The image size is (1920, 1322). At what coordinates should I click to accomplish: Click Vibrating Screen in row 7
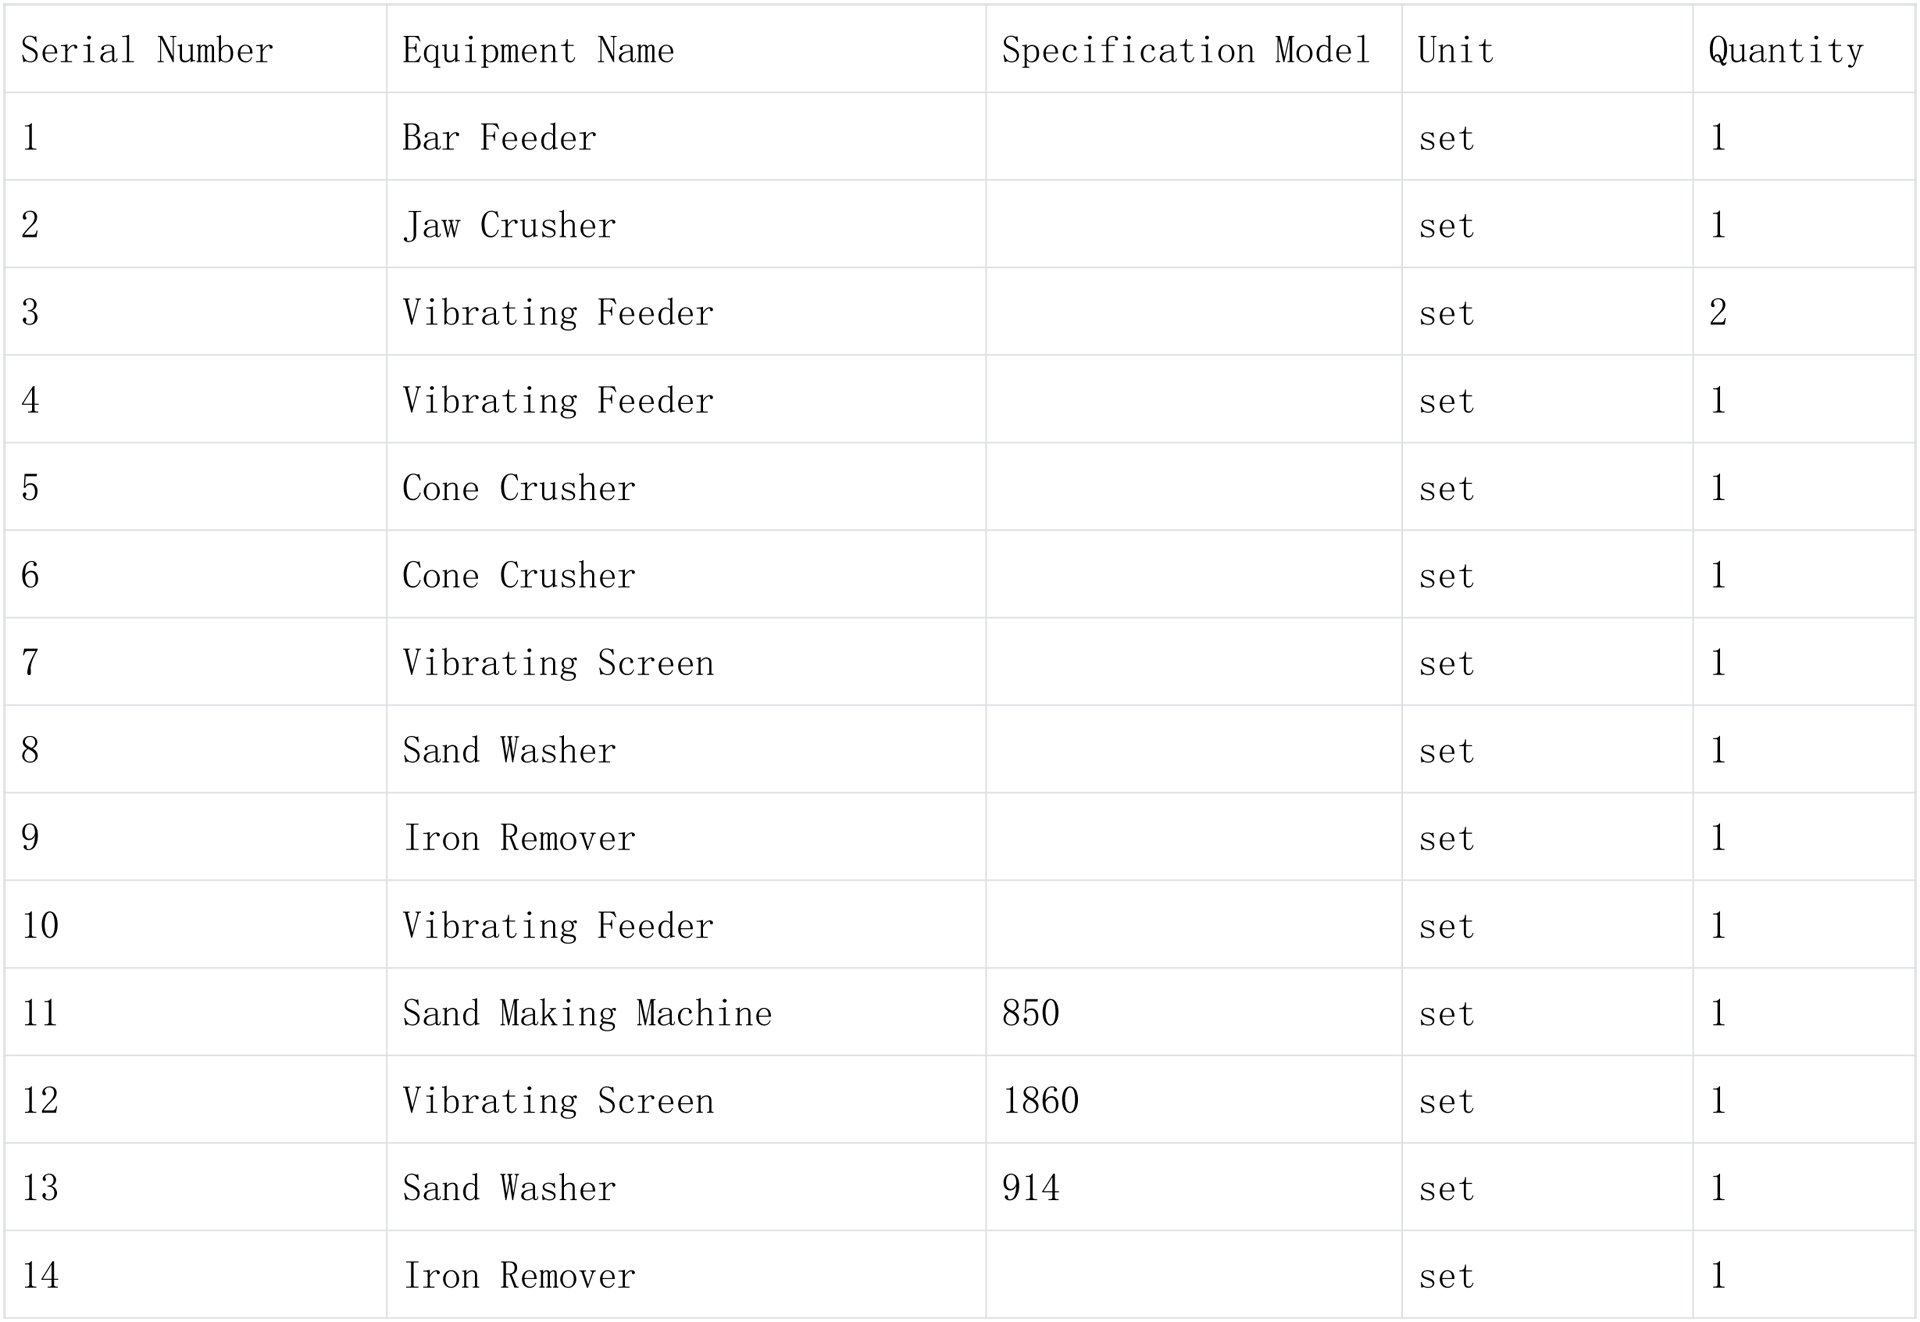point(686,662)
